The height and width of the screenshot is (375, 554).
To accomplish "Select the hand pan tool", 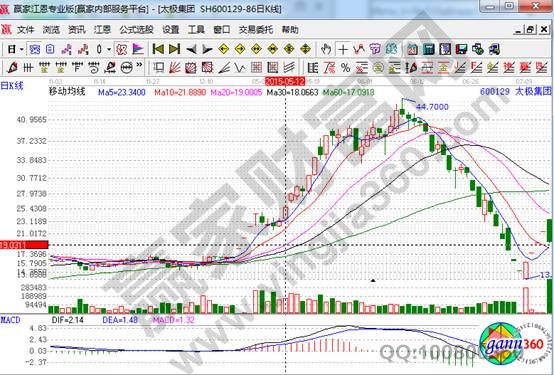I will (x=326, y=49).
